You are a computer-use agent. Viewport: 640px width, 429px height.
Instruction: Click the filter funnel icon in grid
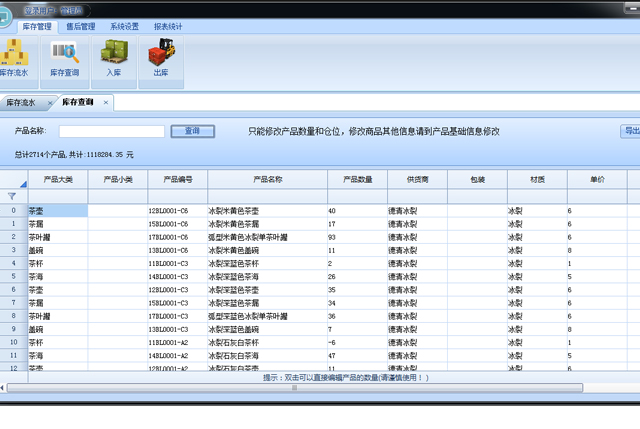pyautogui.click(x=12, y=196)
